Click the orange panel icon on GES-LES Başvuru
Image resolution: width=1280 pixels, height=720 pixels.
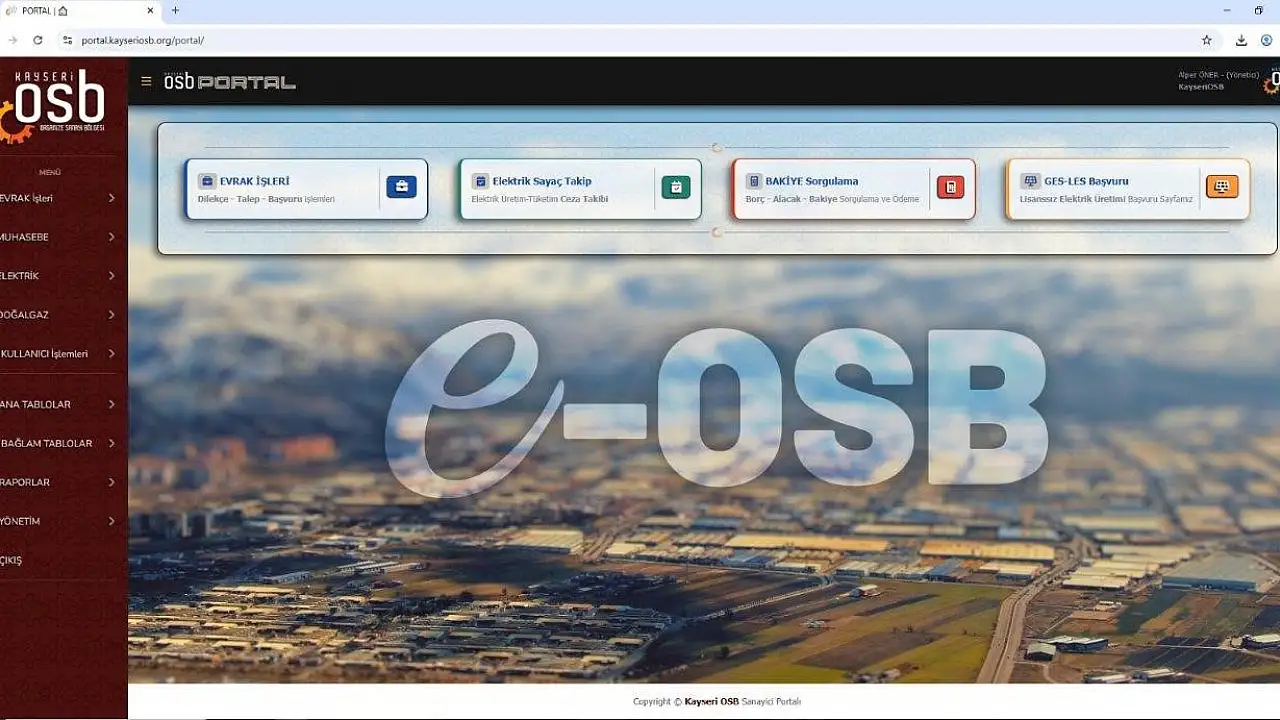(x=1221, y=187)
